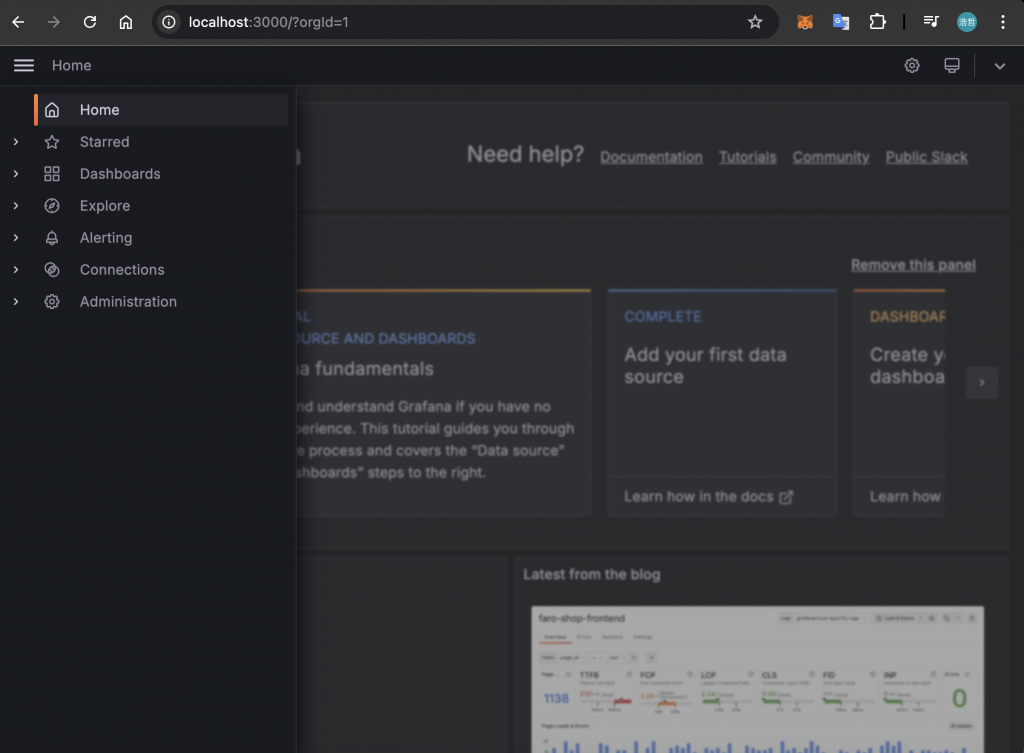The height and width of the screenshot is (753, 1024).
Task: Expand the Alerting section chevron
Action: point(16,238)
